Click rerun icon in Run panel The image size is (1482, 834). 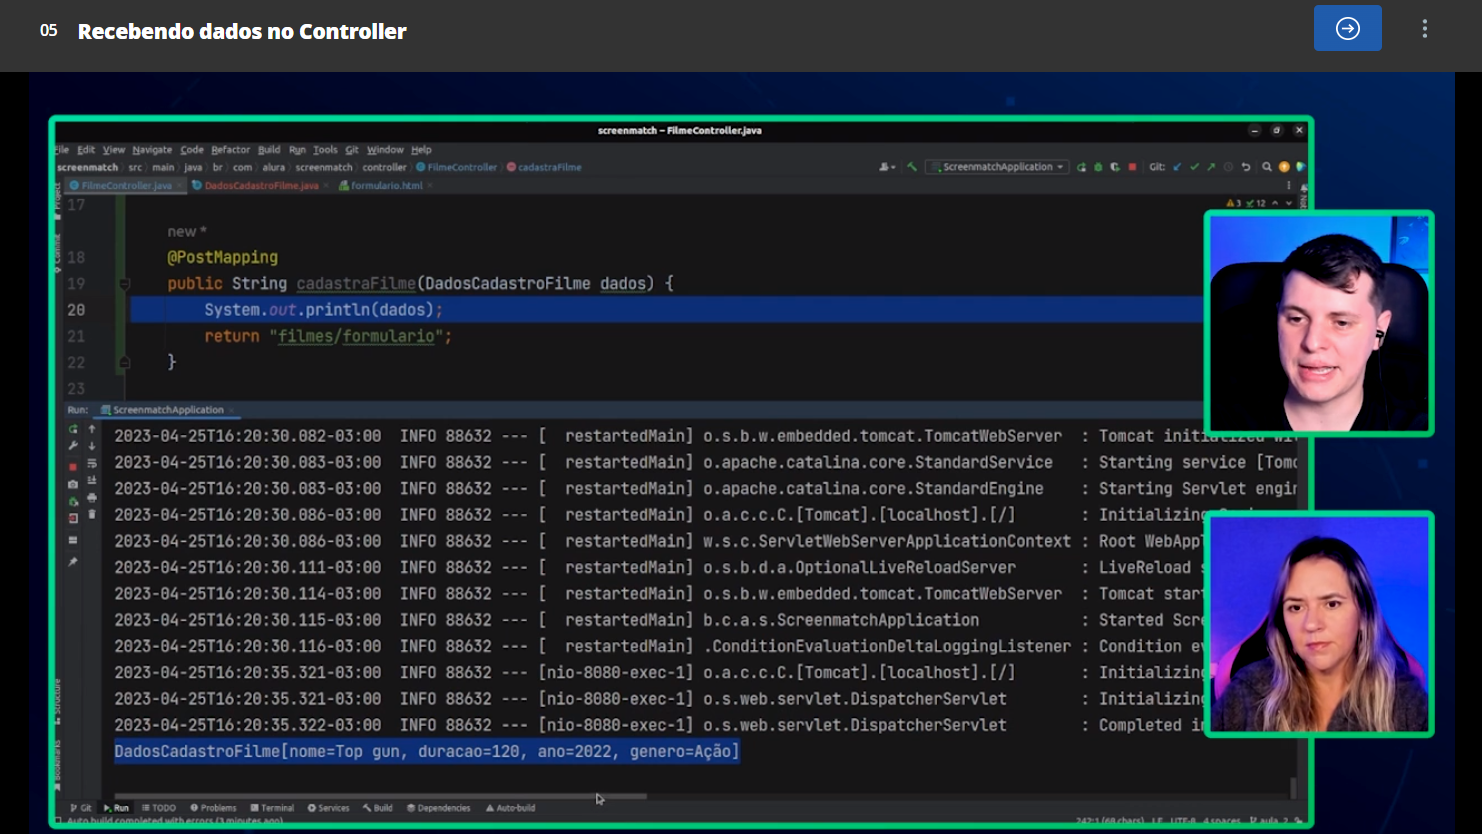73,429
